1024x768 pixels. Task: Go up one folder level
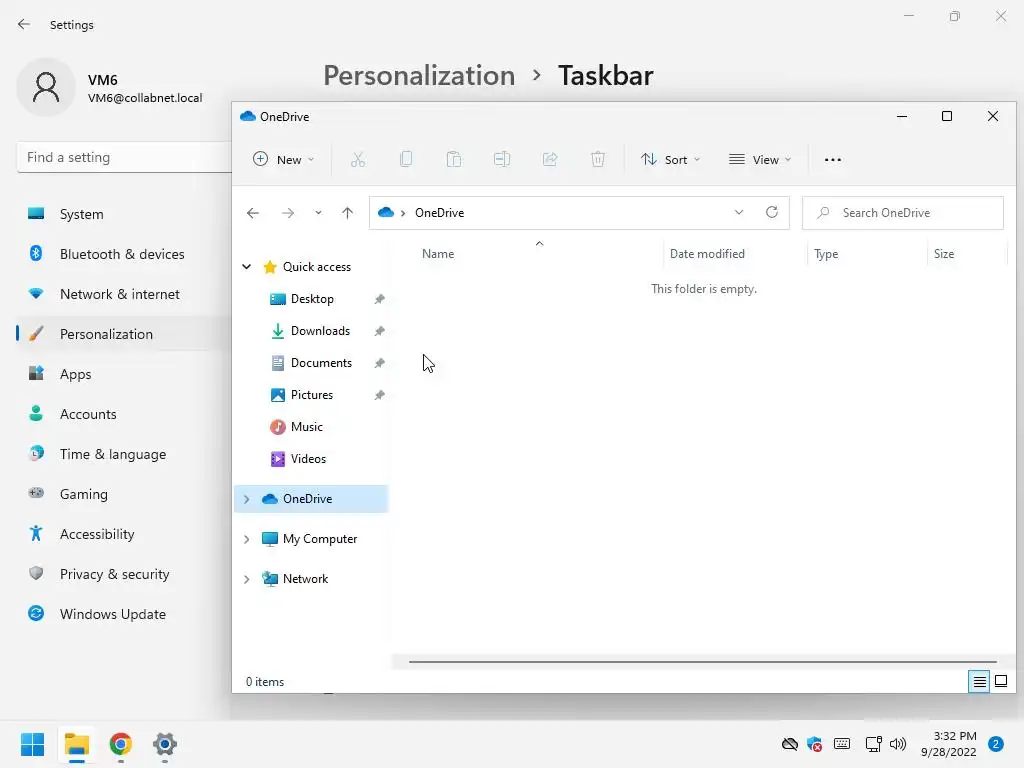point(347,213)
